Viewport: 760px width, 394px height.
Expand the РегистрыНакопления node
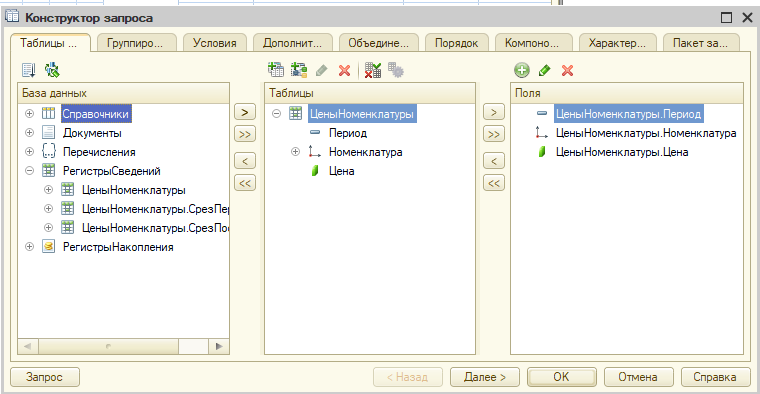tap(30, 247)
